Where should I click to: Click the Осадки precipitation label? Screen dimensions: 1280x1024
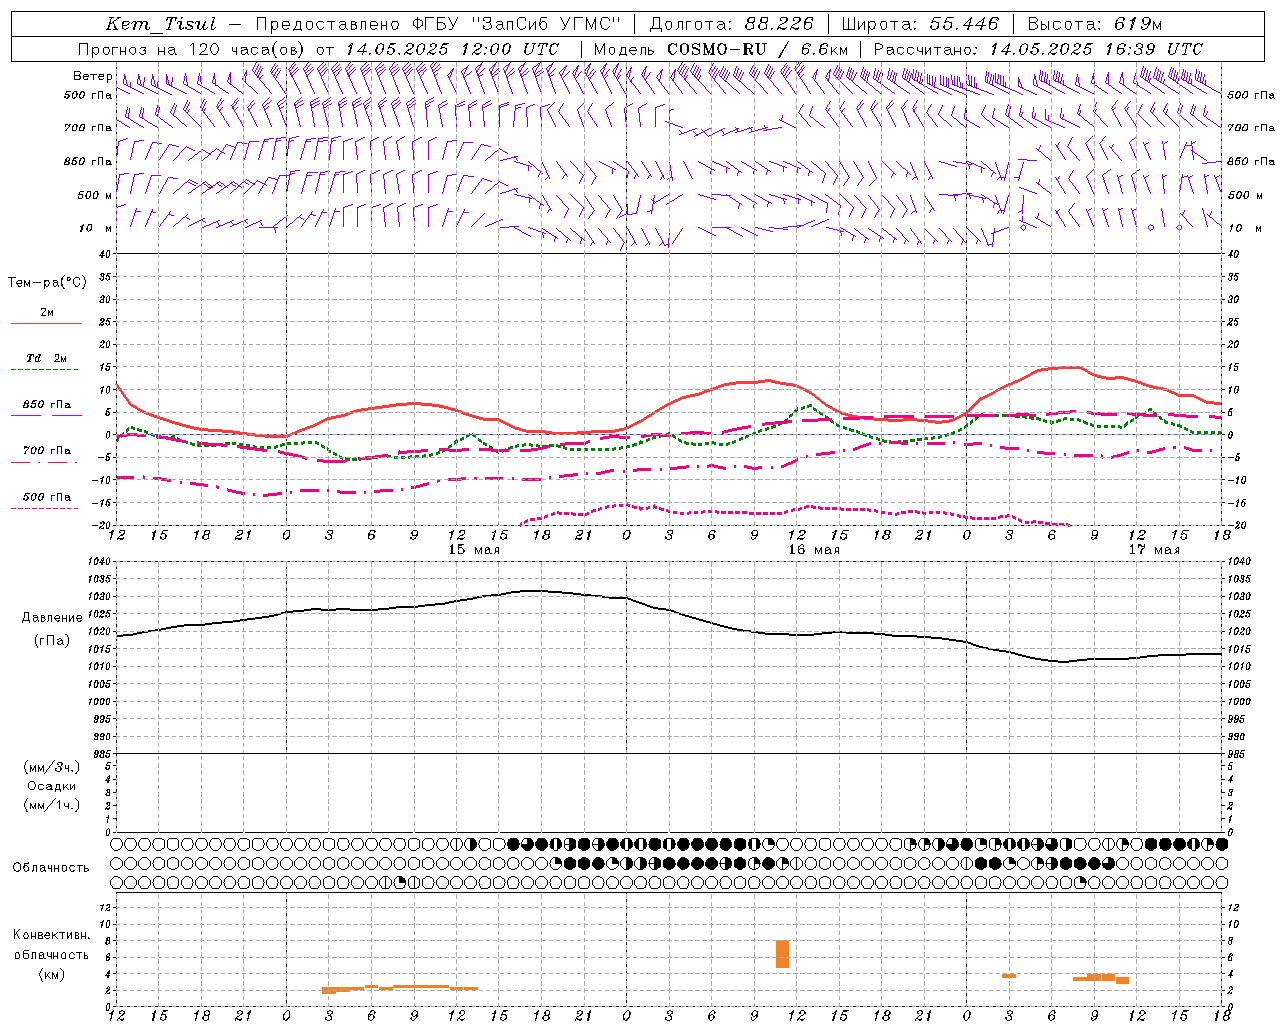(x=52, y=786)
